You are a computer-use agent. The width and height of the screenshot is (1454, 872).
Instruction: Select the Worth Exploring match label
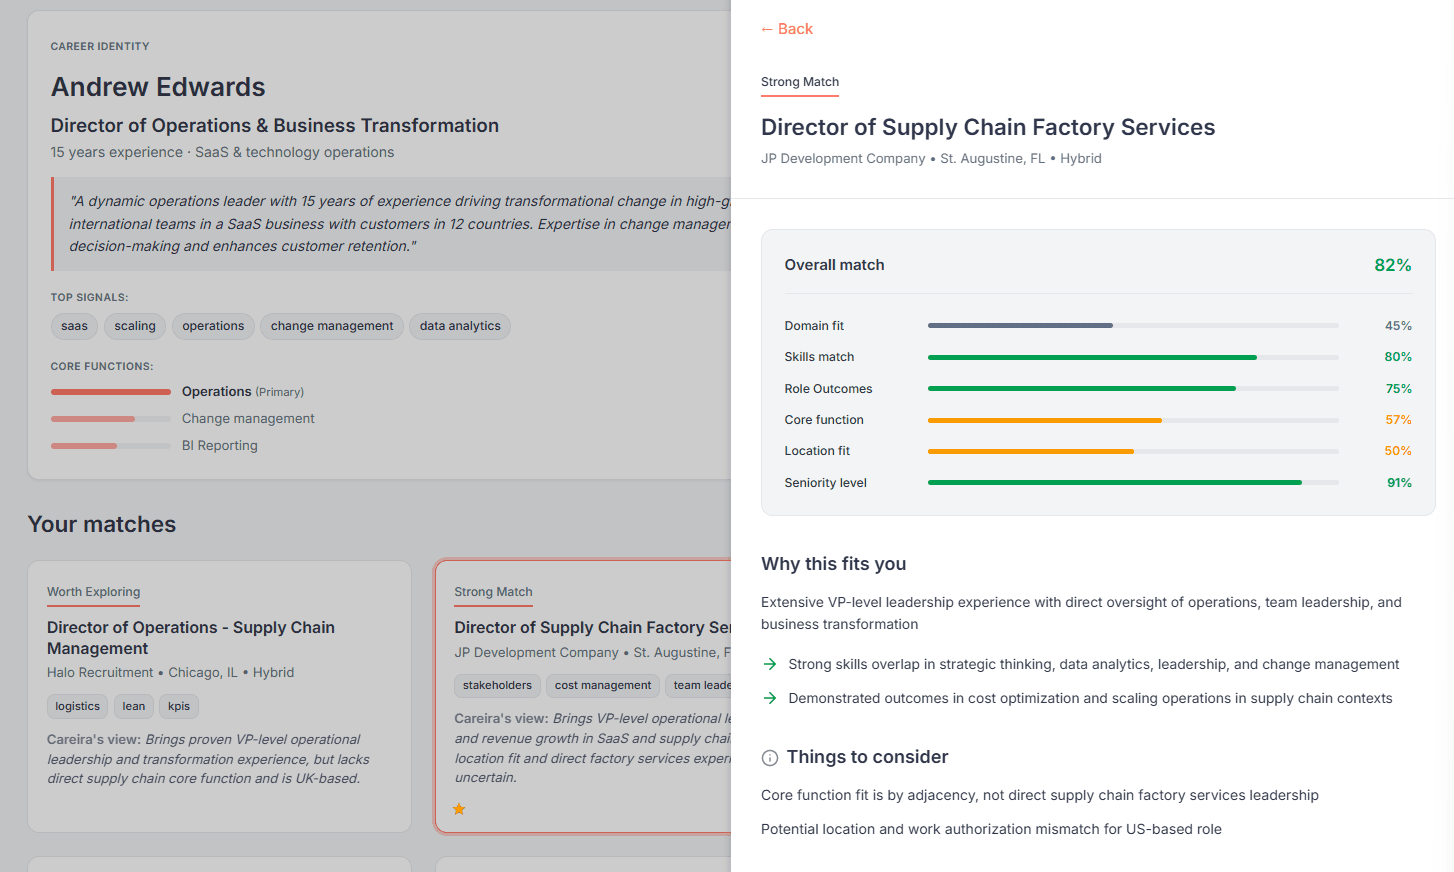pyautogui.click(x=93, y=592)
